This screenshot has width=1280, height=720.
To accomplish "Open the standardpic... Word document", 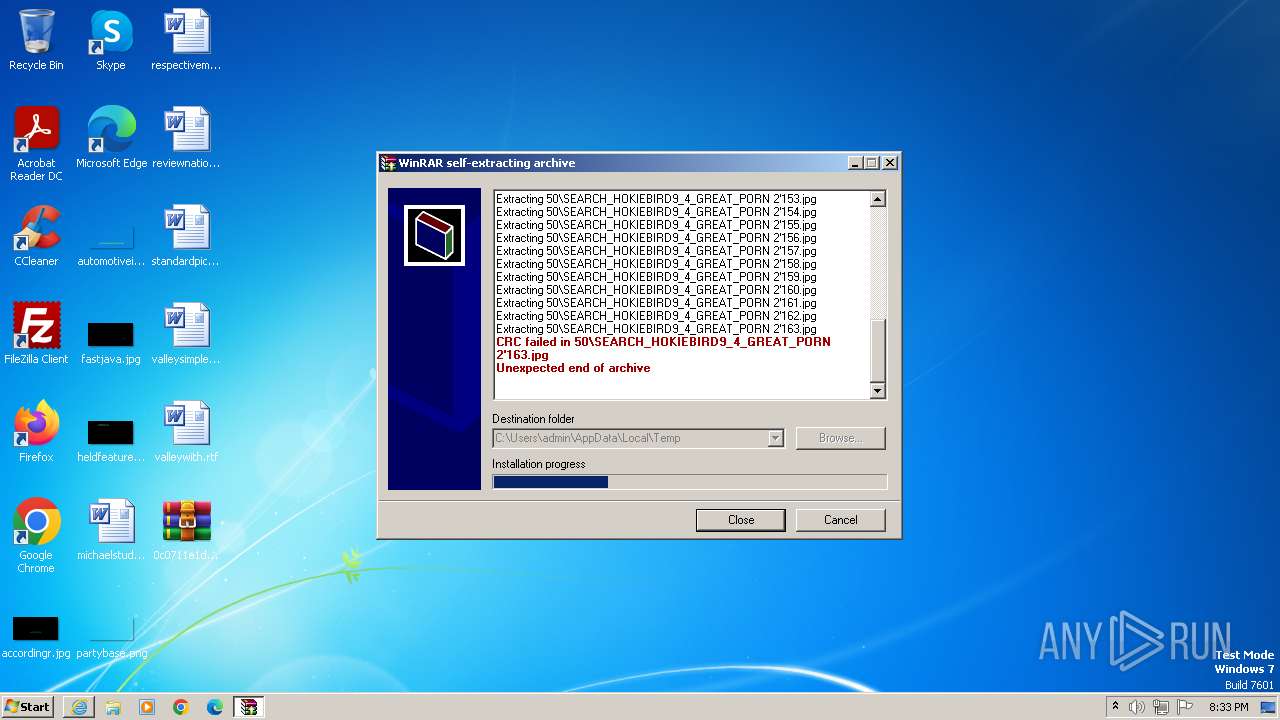I will (186, 236).
